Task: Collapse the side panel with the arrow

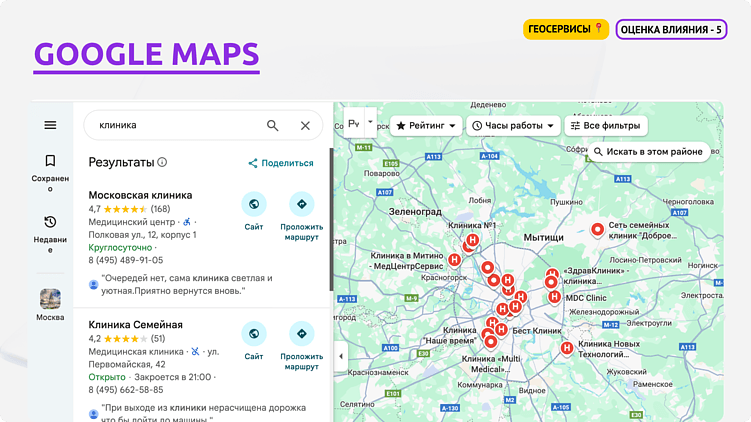Action: click(341, 356)
